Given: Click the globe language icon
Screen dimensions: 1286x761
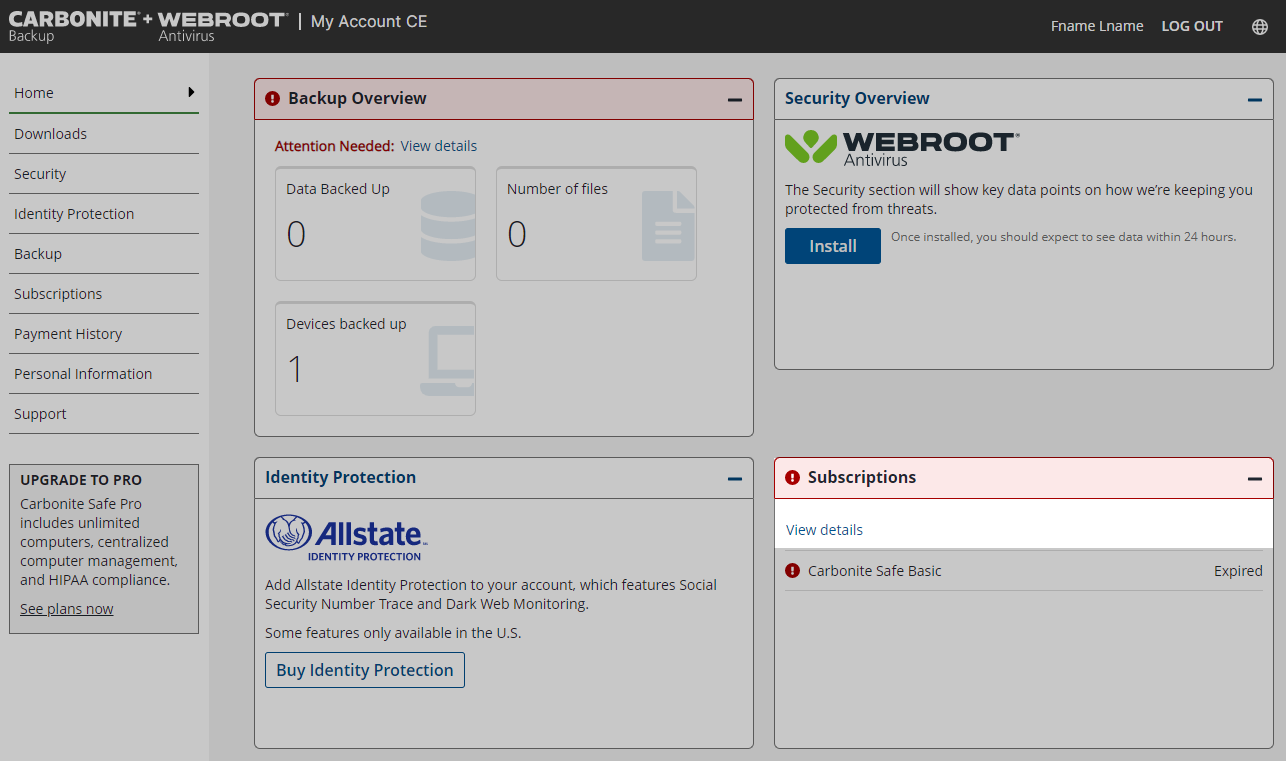Looking at the screenshot, I should [1259, 27].
